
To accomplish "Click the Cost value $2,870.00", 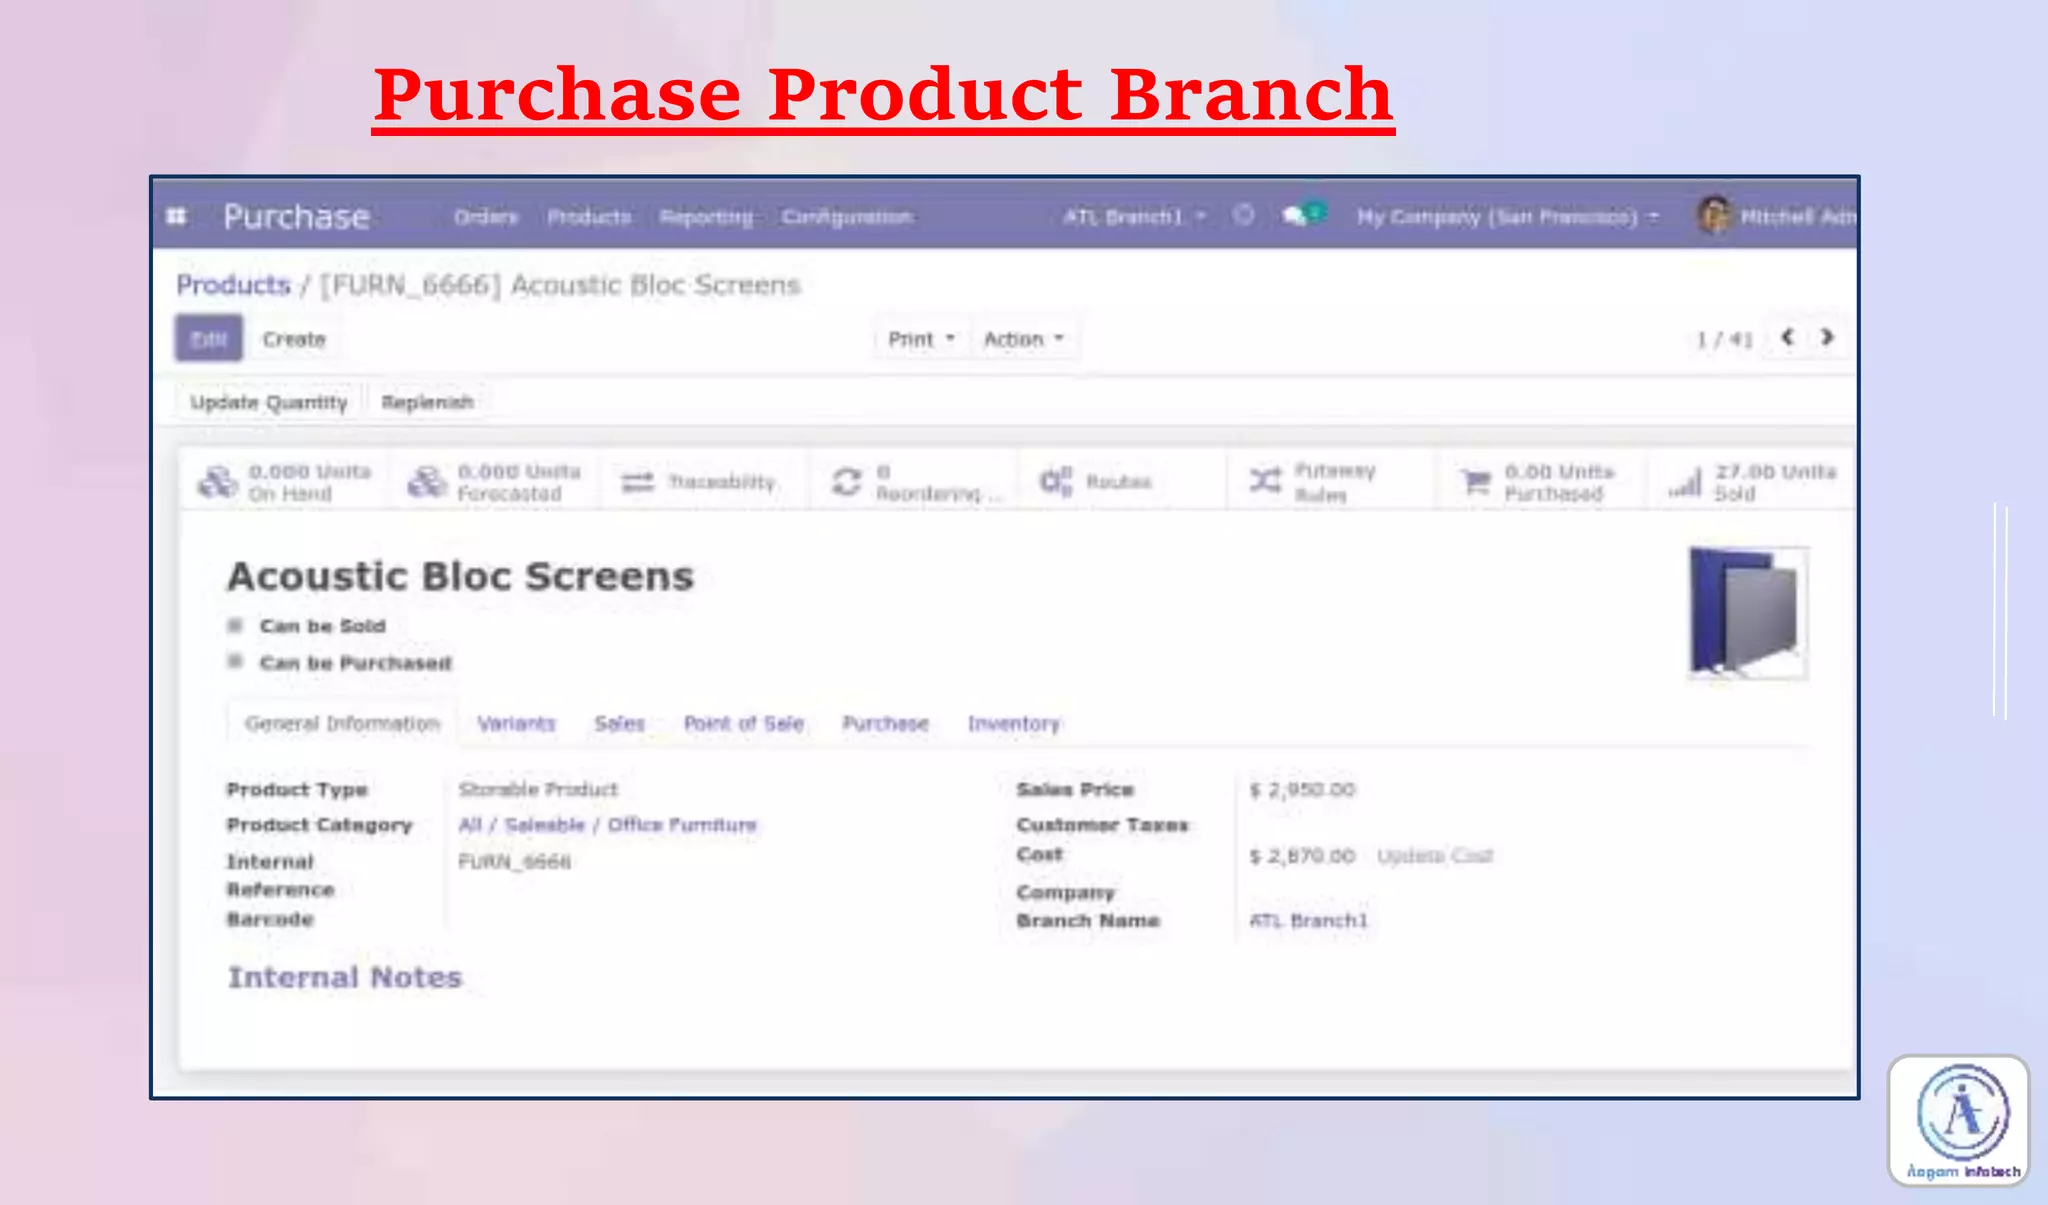I will click(1302, 856).
